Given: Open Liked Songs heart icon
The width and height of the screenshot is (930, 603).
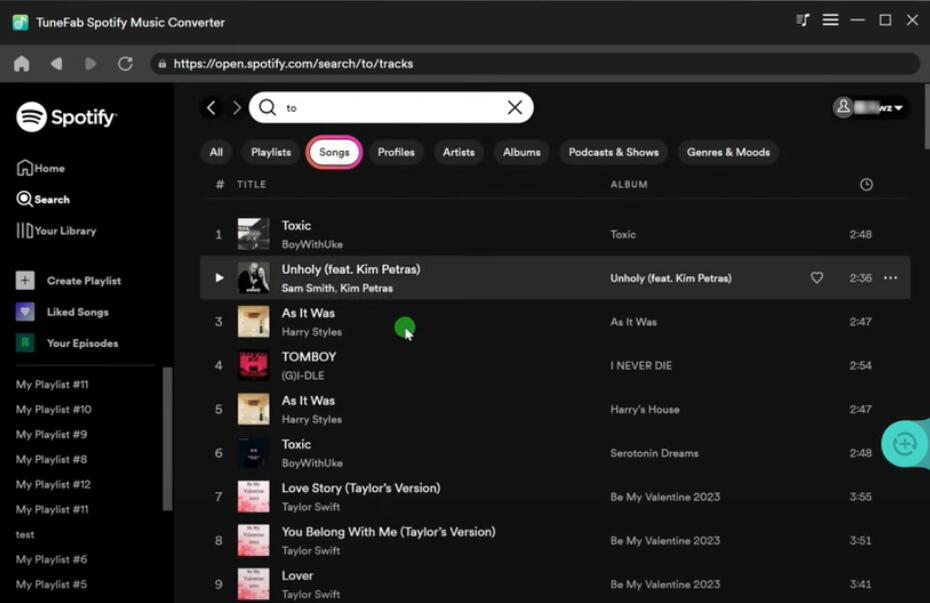Looking at the screenshot, I should [x=25, y=312].
